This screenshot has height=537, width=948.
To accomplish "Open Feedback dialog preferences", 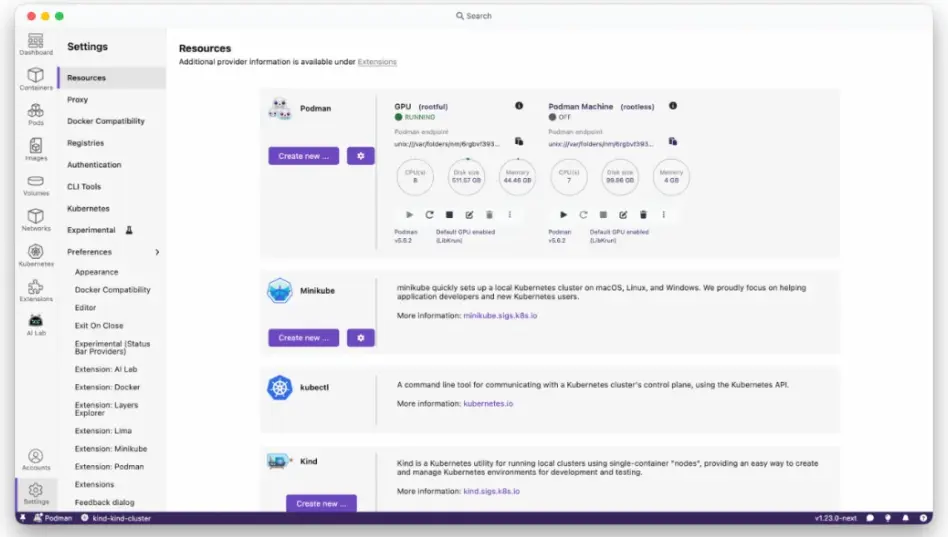I will coord(104,503).
